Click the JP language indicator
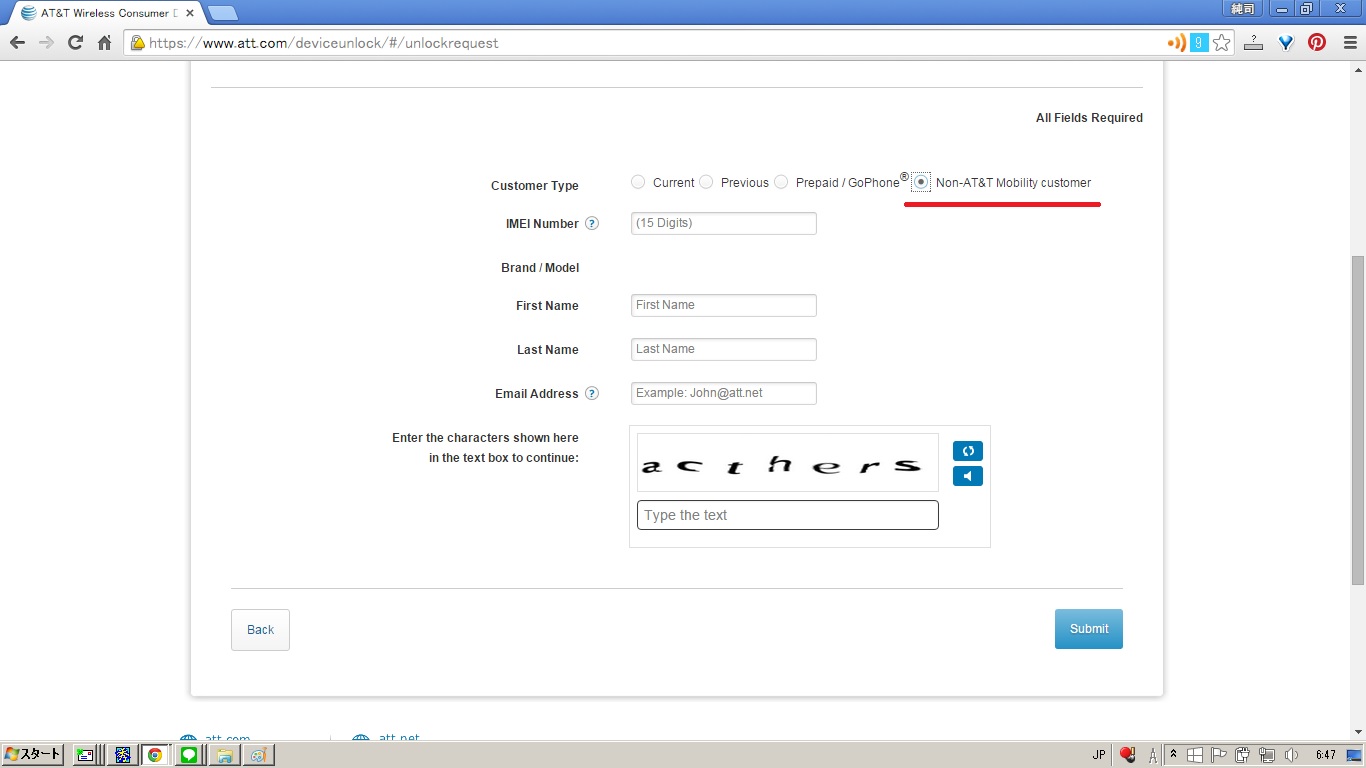This screenshot has width=1366, height=768. [1100, 755]
